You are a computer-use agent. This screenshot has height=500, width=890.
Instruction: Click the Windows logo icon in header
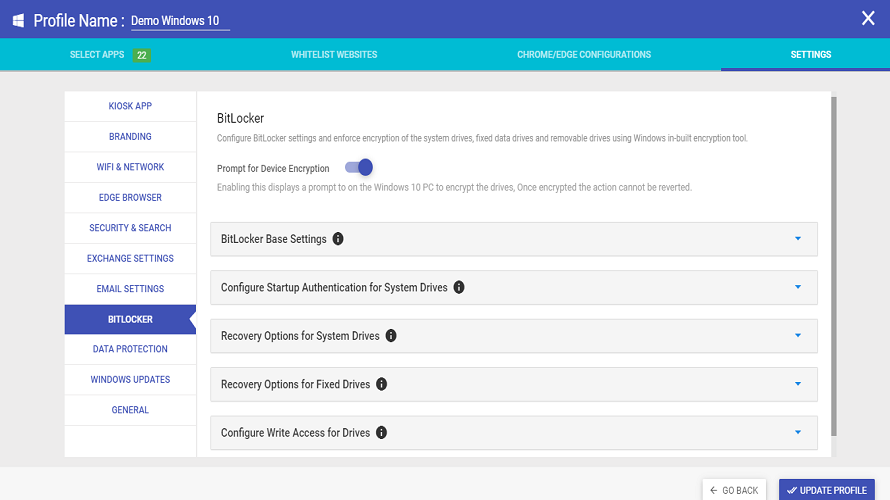tap(18, 20)
